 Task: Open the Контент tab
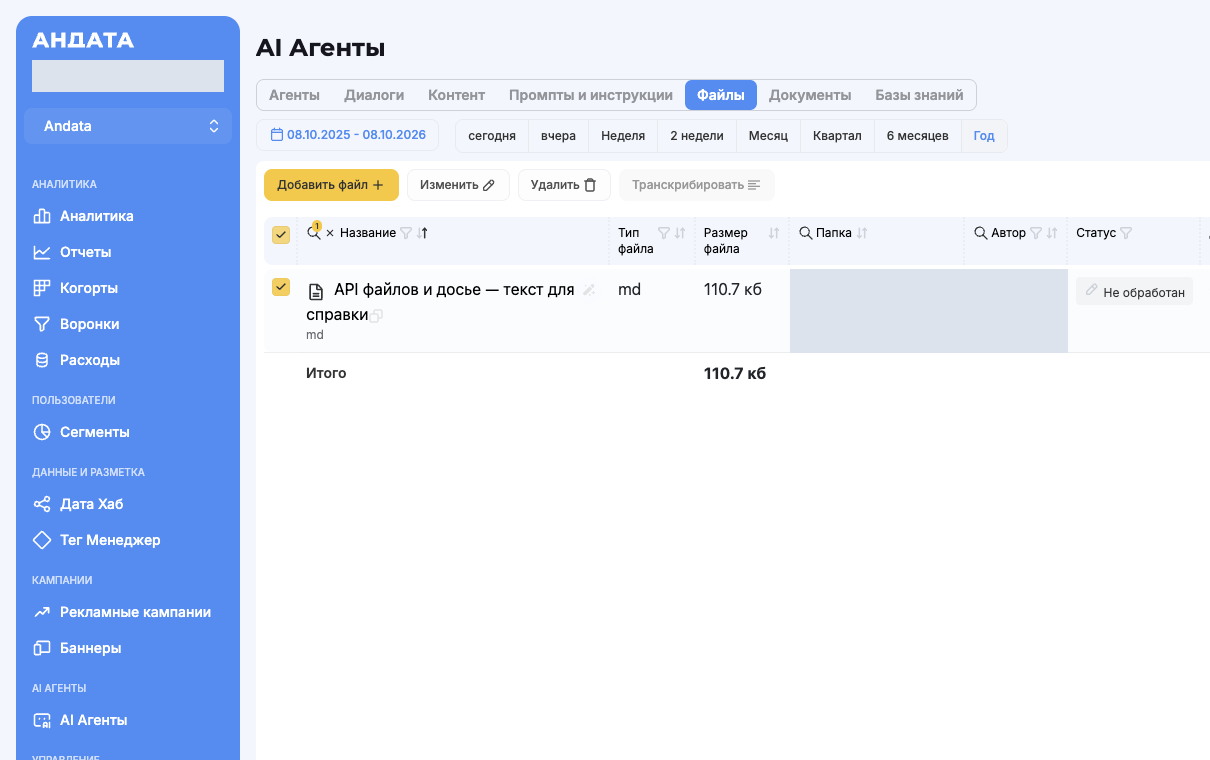[456, 95]
